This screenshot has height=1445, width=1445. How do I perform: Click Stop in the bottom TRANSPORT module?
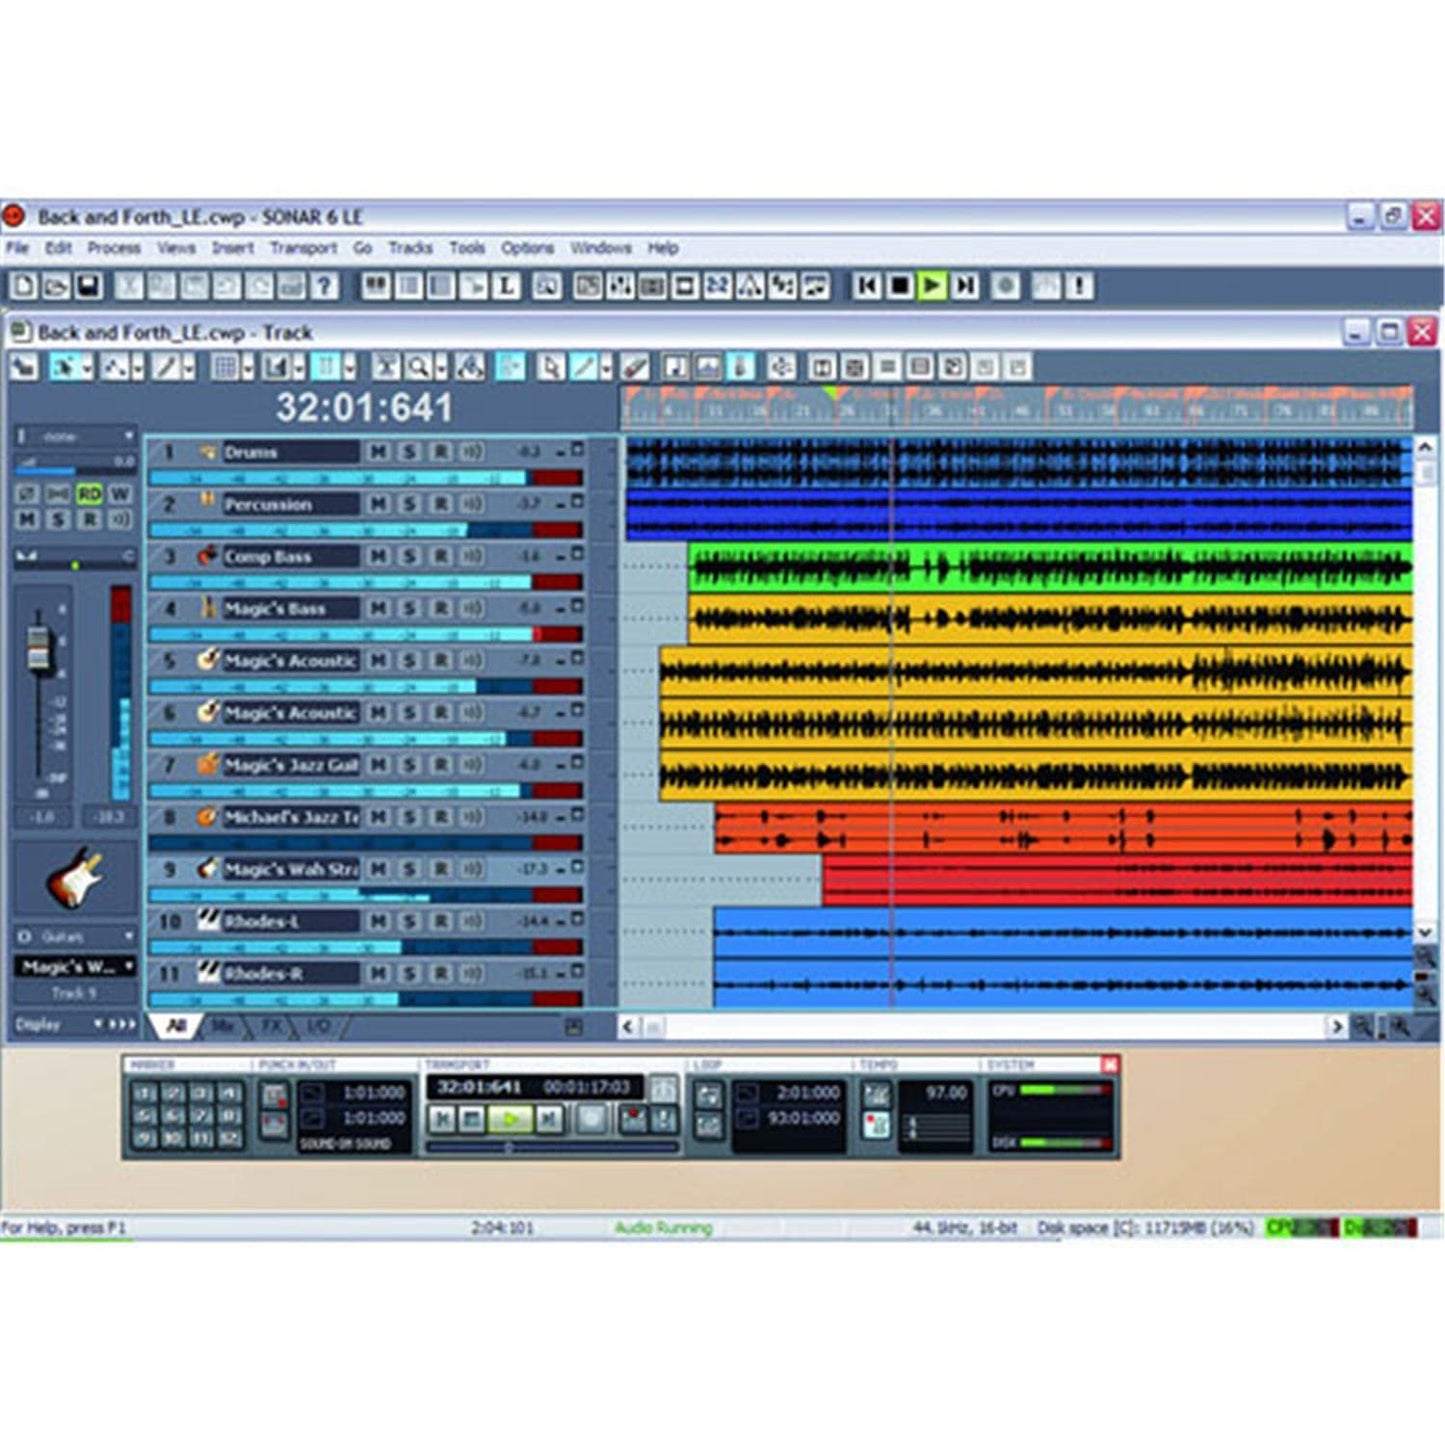[x=471, y=1118]
